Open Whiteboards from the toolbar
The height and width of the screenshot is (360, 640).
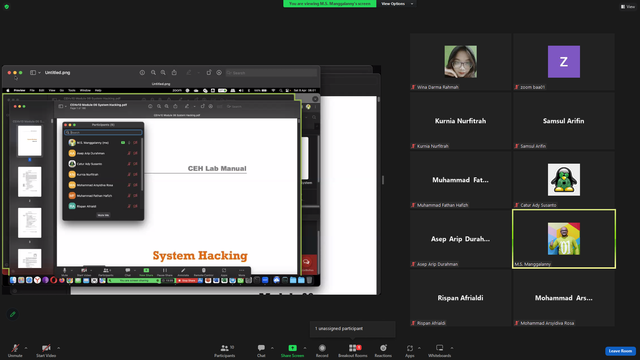coord(440,350)
